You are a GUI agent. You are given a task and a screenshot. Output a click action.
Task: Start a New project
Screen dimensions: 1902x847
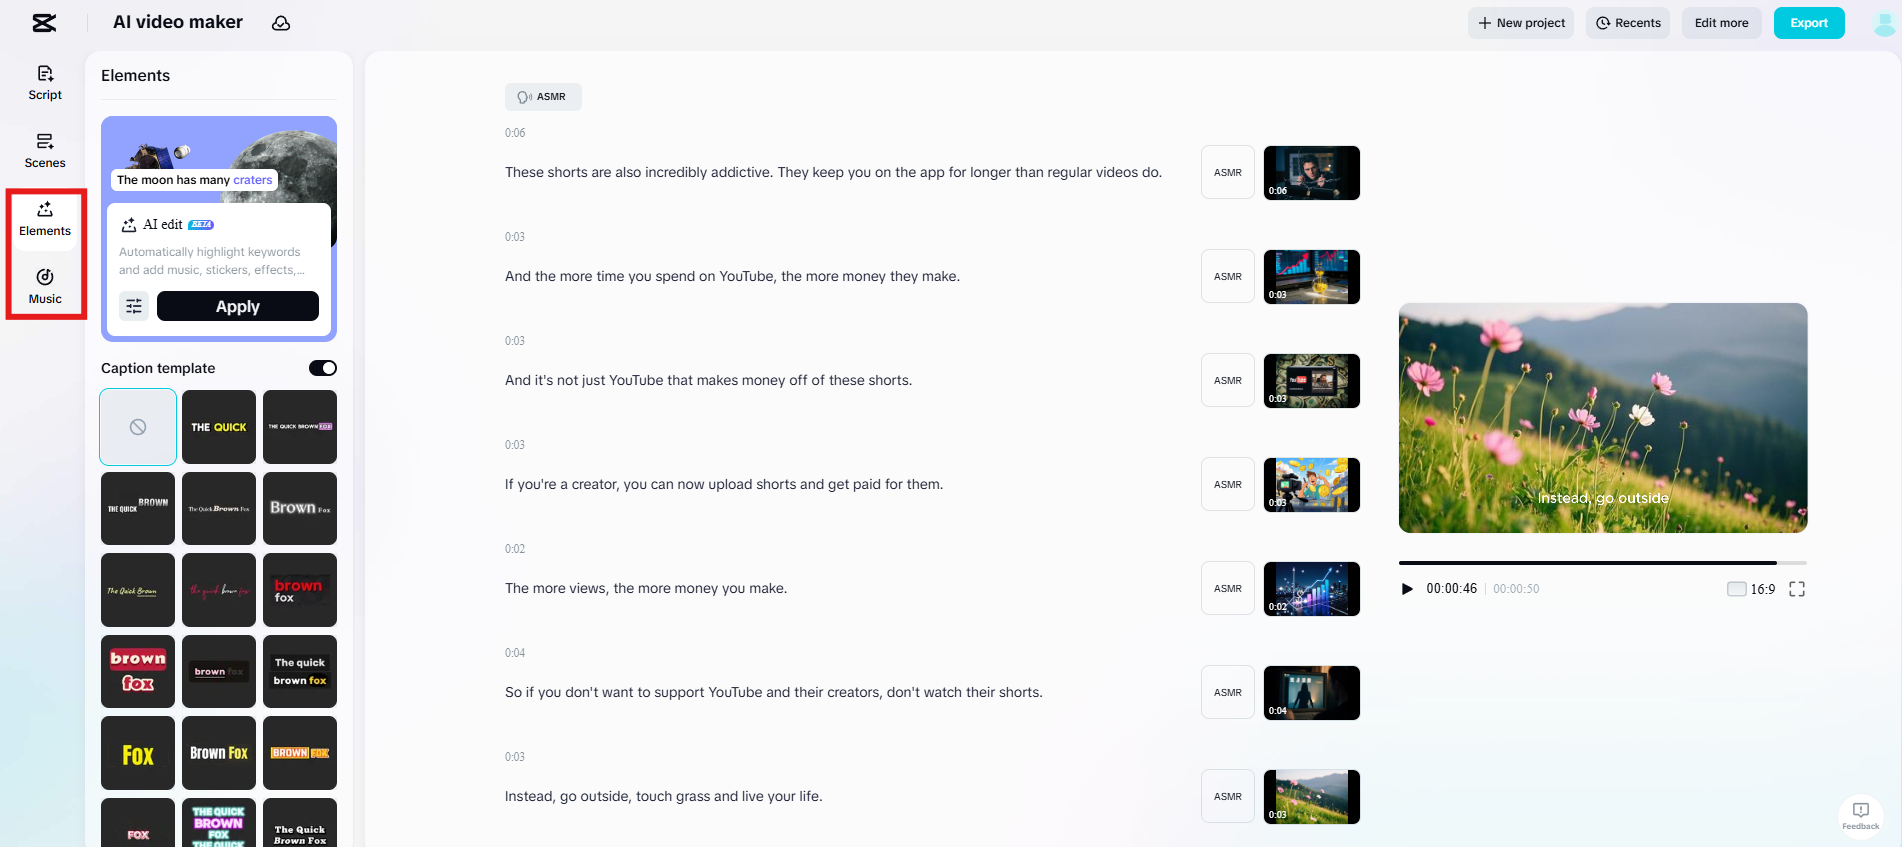1521,23
